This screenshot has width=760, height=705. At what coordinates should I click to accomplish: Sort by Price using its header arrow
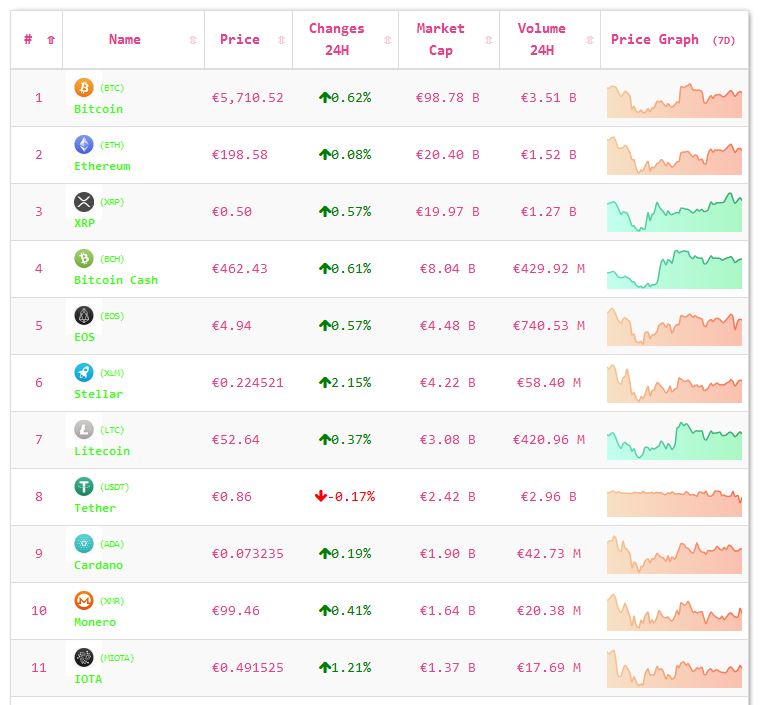pos(281,40)
